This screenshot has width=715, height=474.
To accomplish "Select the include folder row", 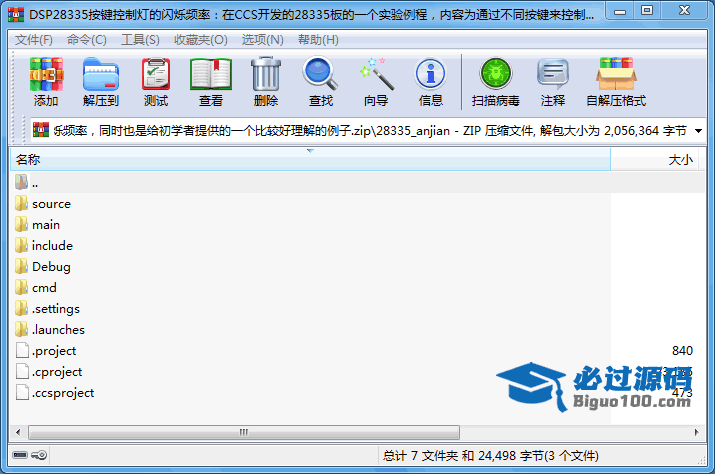I will coord(356,245).
